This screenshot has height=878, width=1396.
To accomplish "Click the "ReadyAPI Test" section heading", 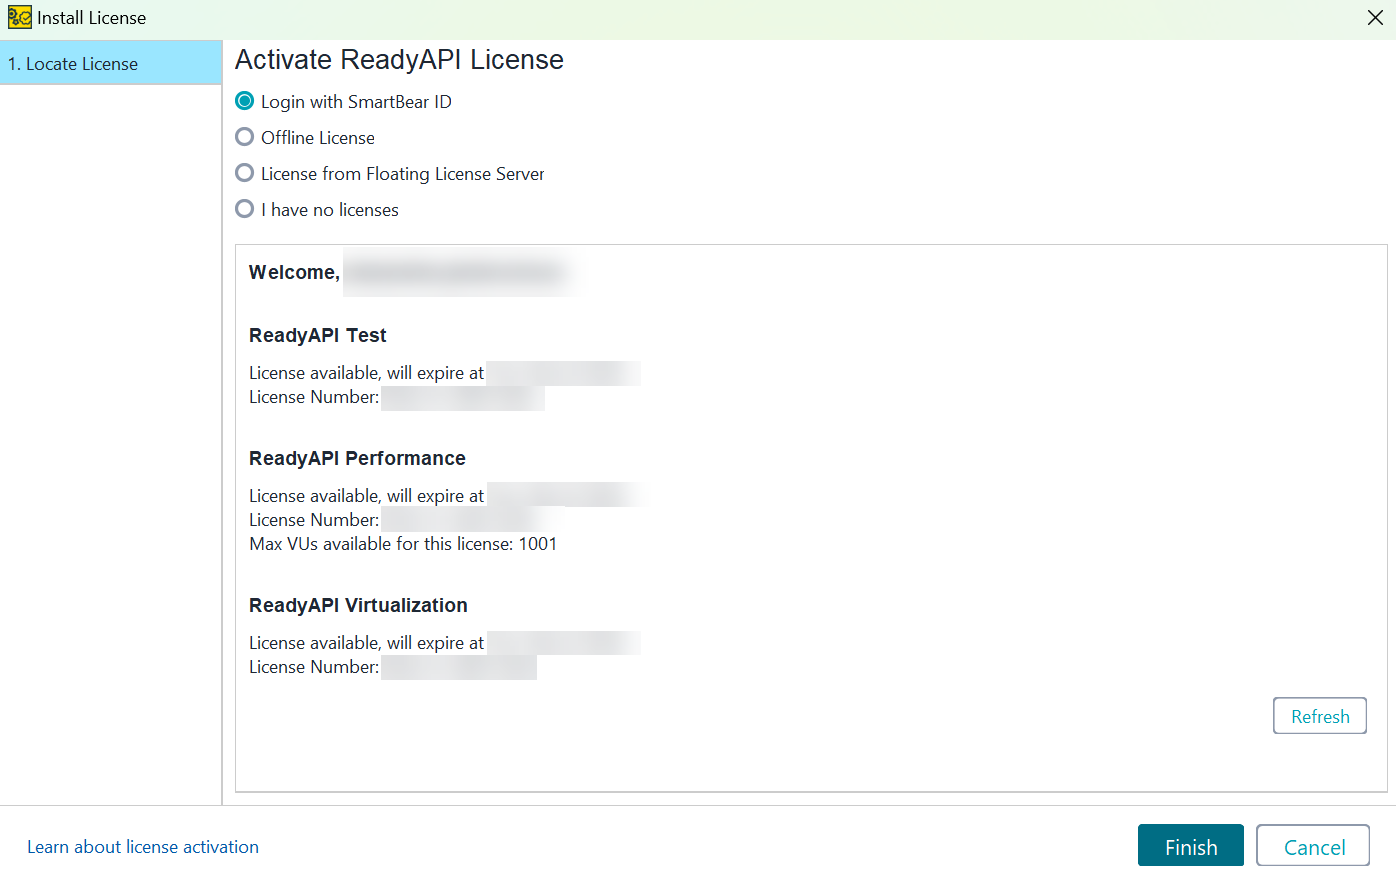I will click(x=317, y=335).
